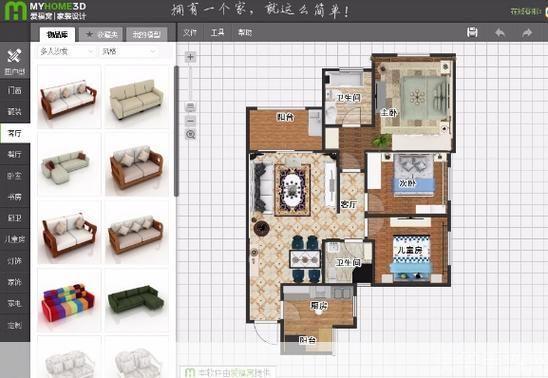Open the 帮助 help menu
Screen dimensions: 548x378
pyautogui.click(x=245, y=32)
